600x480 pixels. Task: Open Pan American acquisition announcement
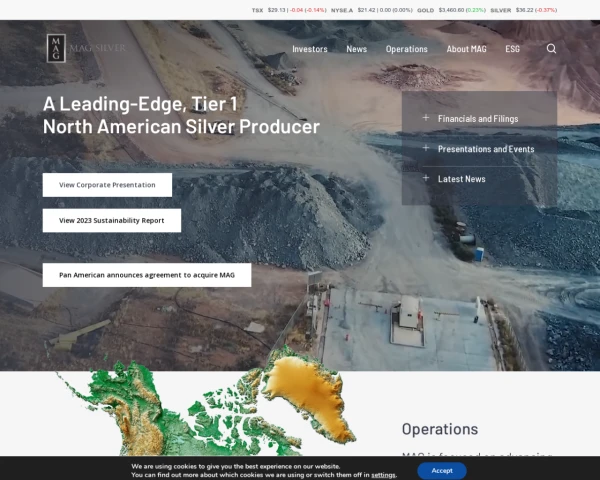pyautogui.click(x=147, y=275)
